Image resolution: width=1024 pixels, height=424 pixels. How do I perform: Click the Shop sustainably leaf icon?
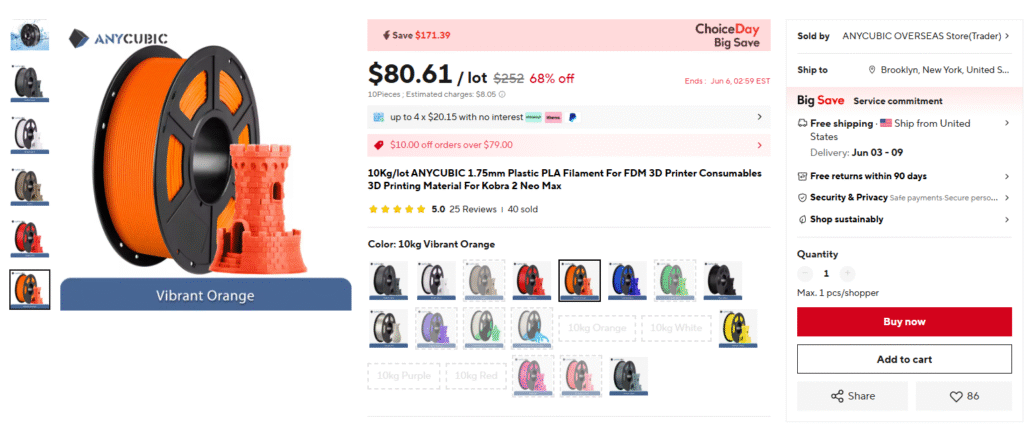click(802, 220)
